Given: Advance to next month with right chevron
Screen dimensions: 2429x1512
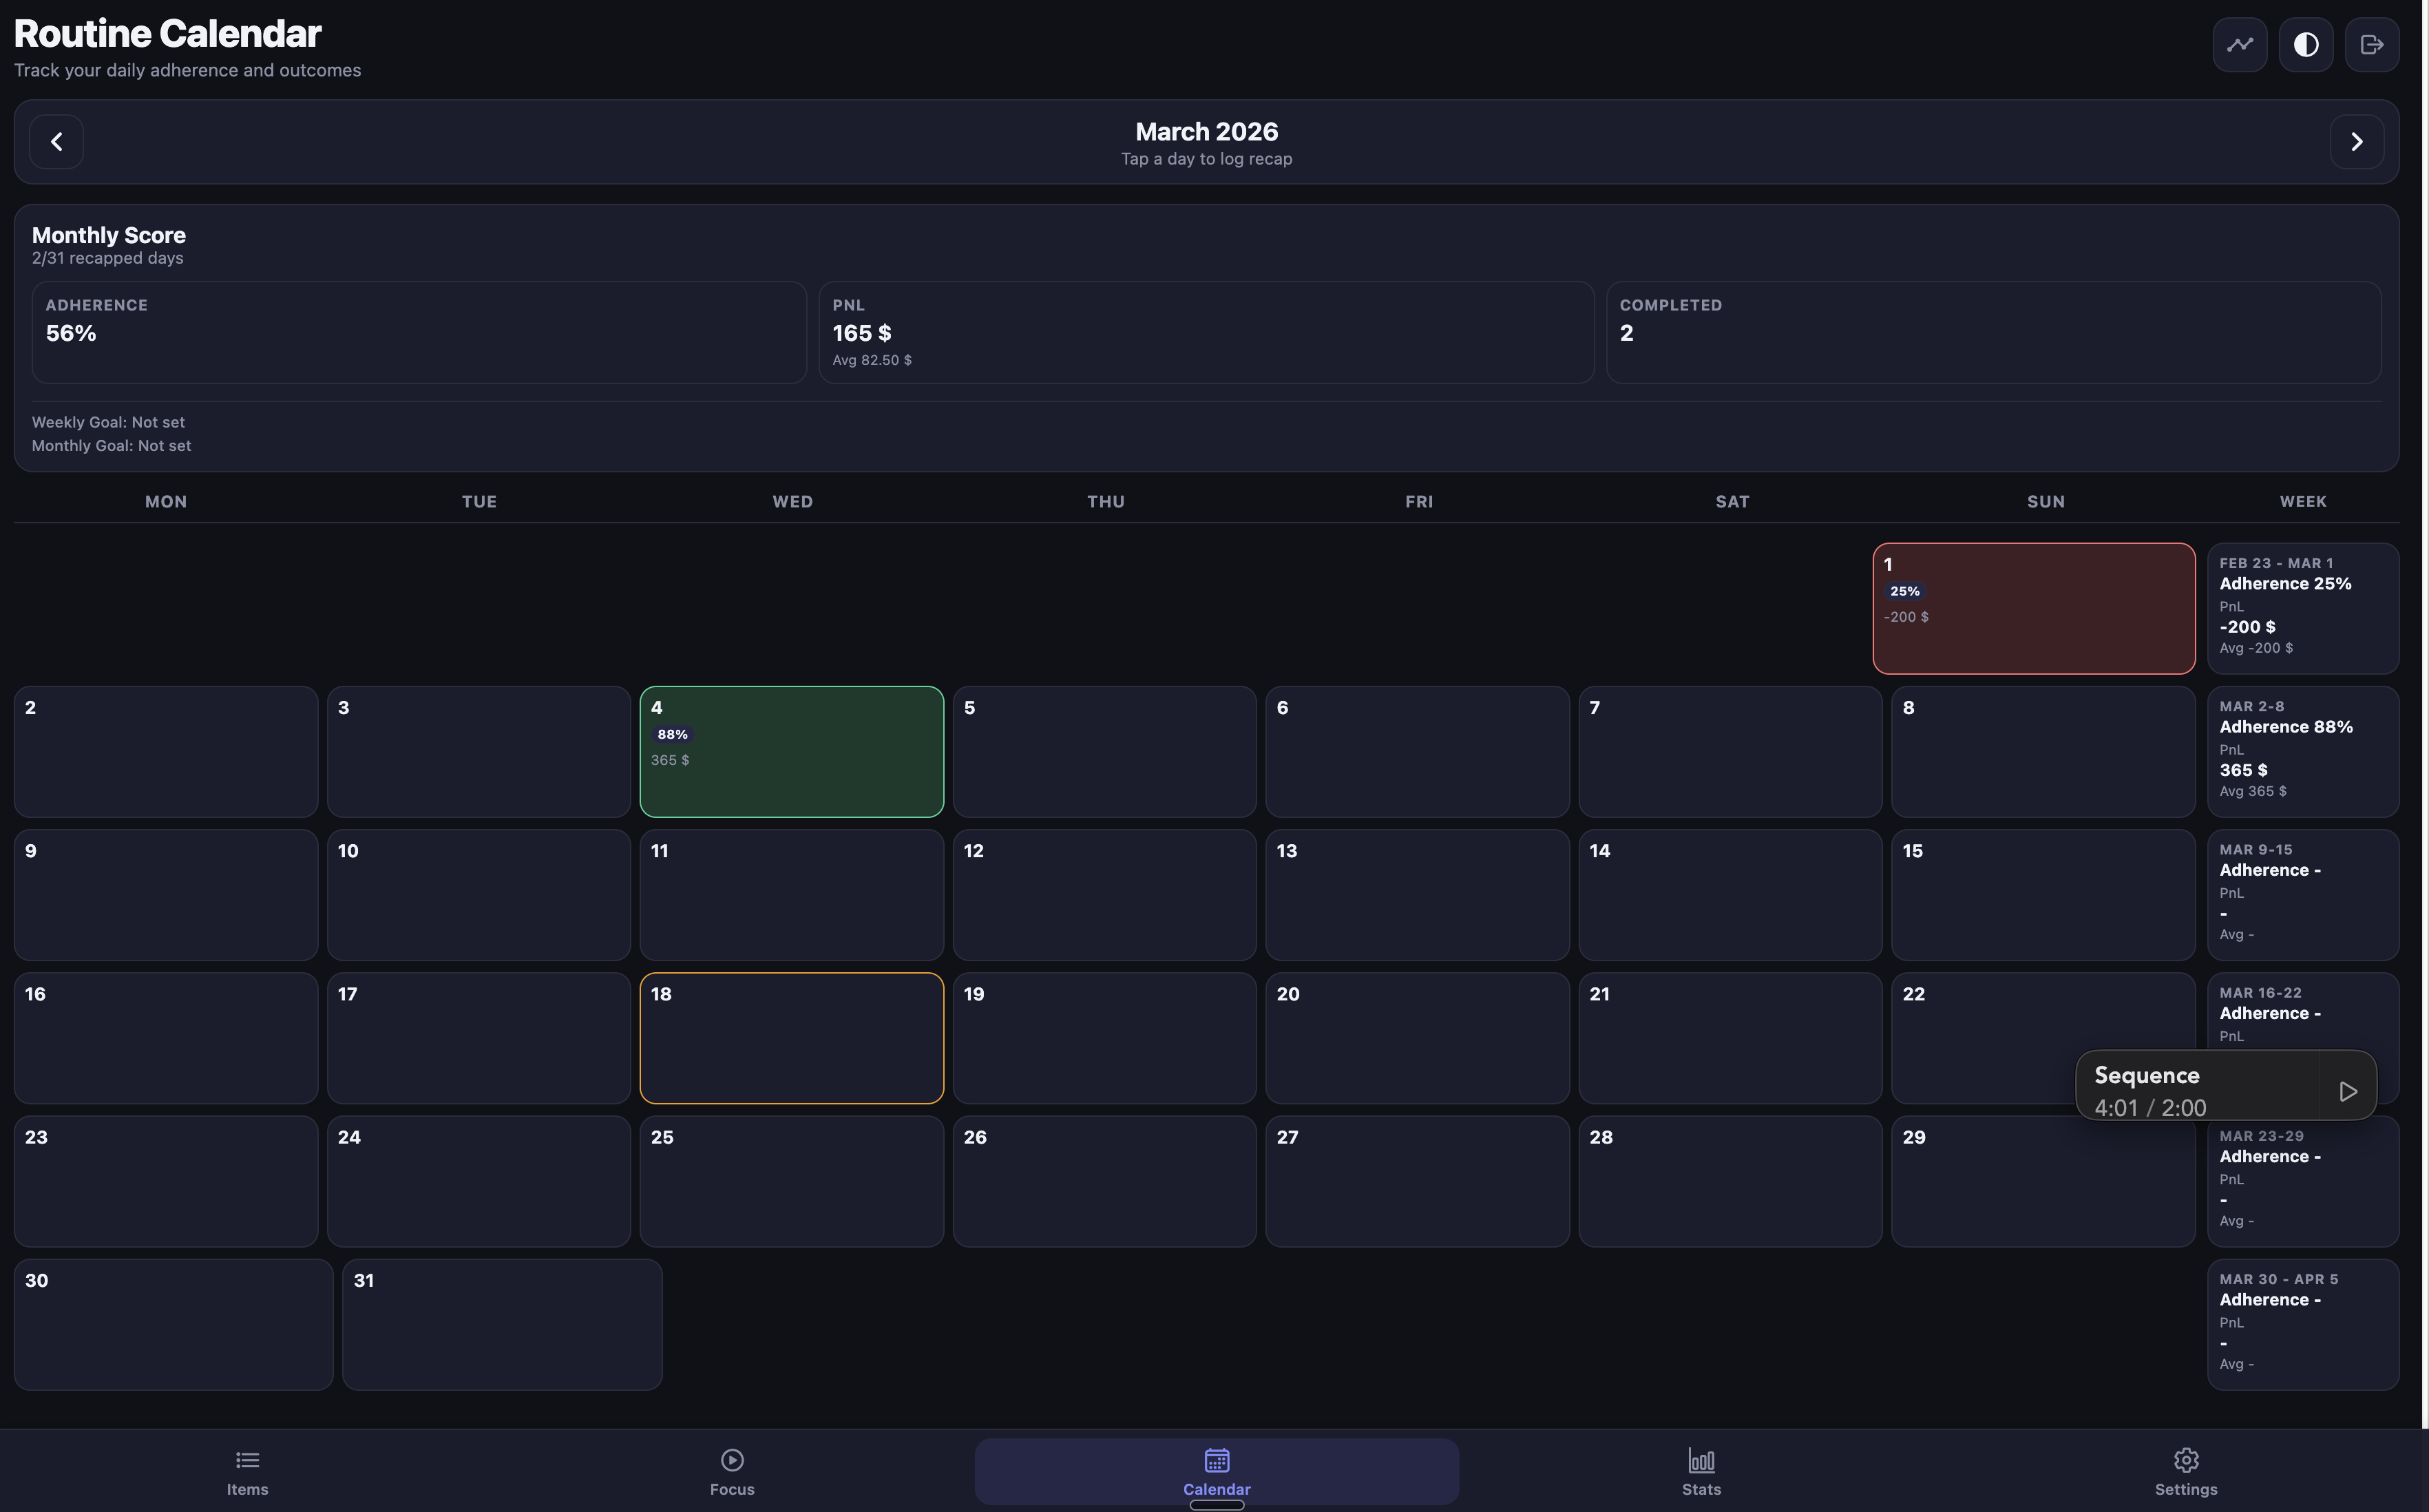Looking at the screenshot, I should 2356,142.
